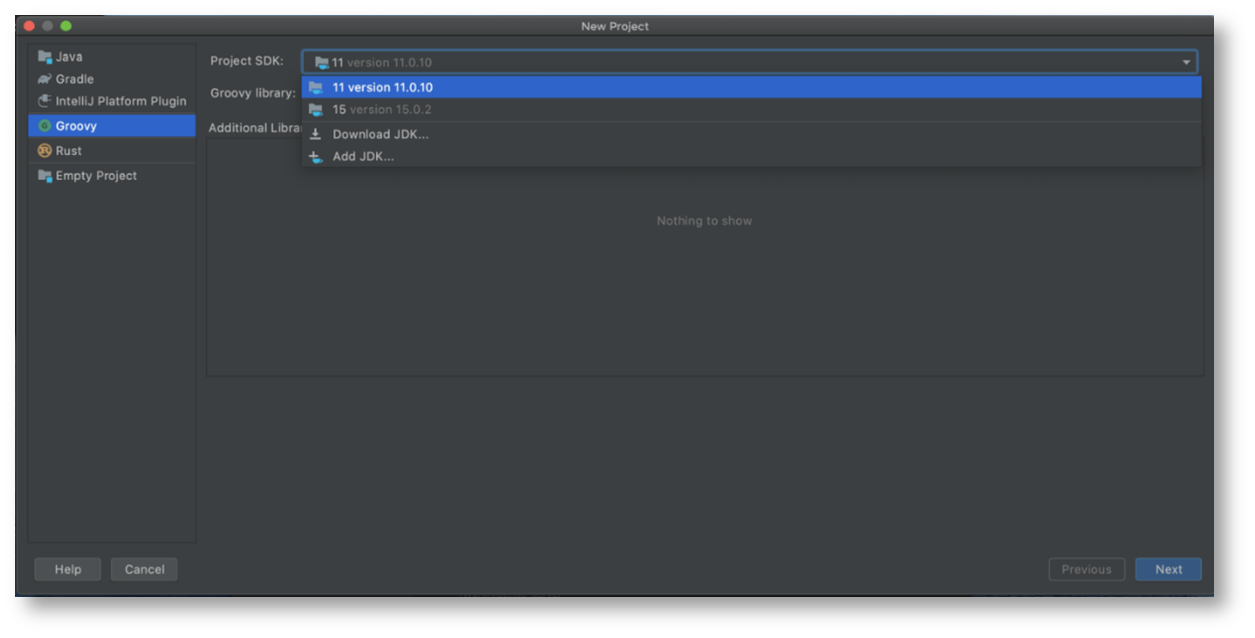Click the Previous button

point(1087,569)
